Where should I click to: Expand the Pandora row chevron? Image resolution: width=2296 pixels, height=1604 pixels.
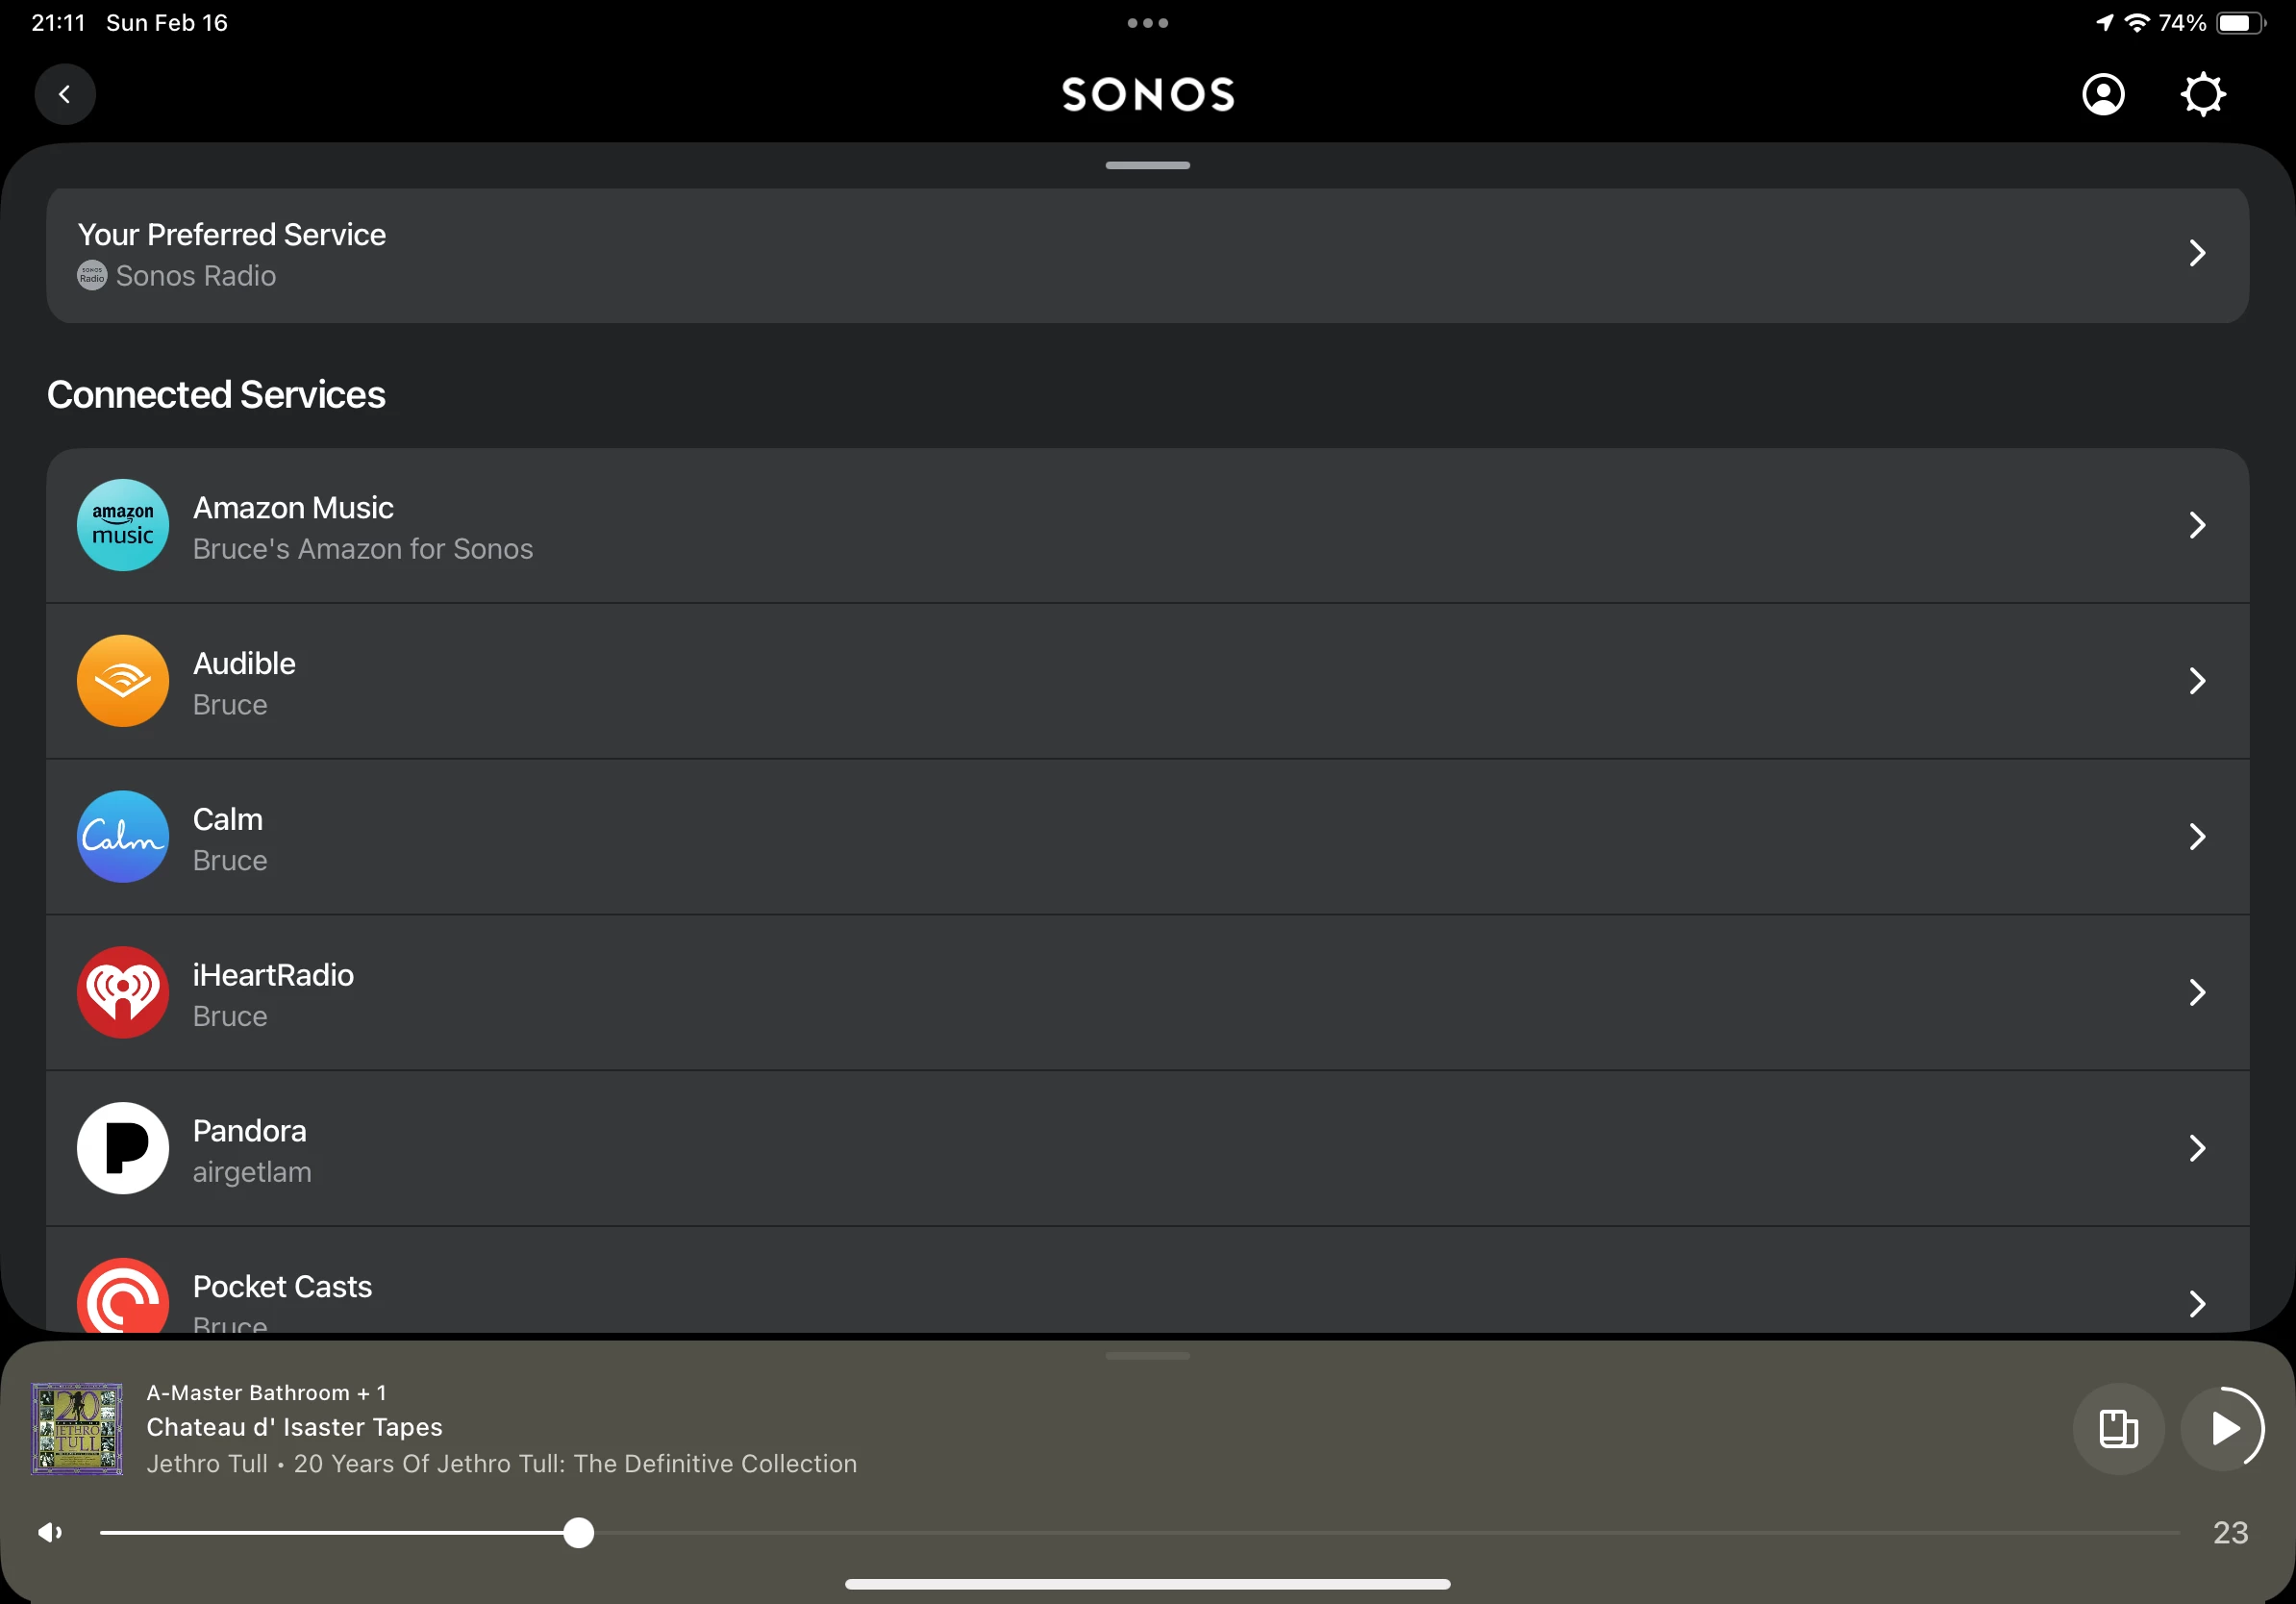[x=2197, y=1148]
